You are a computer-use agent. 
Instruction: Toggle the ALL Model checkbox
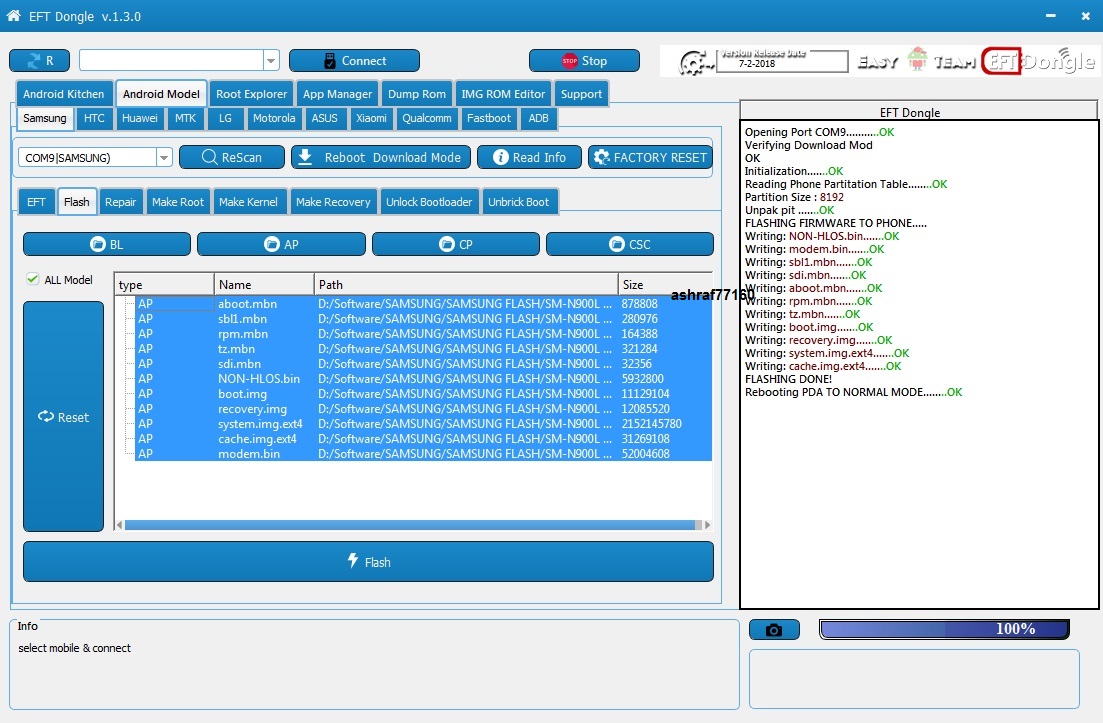tap(32, 279)
